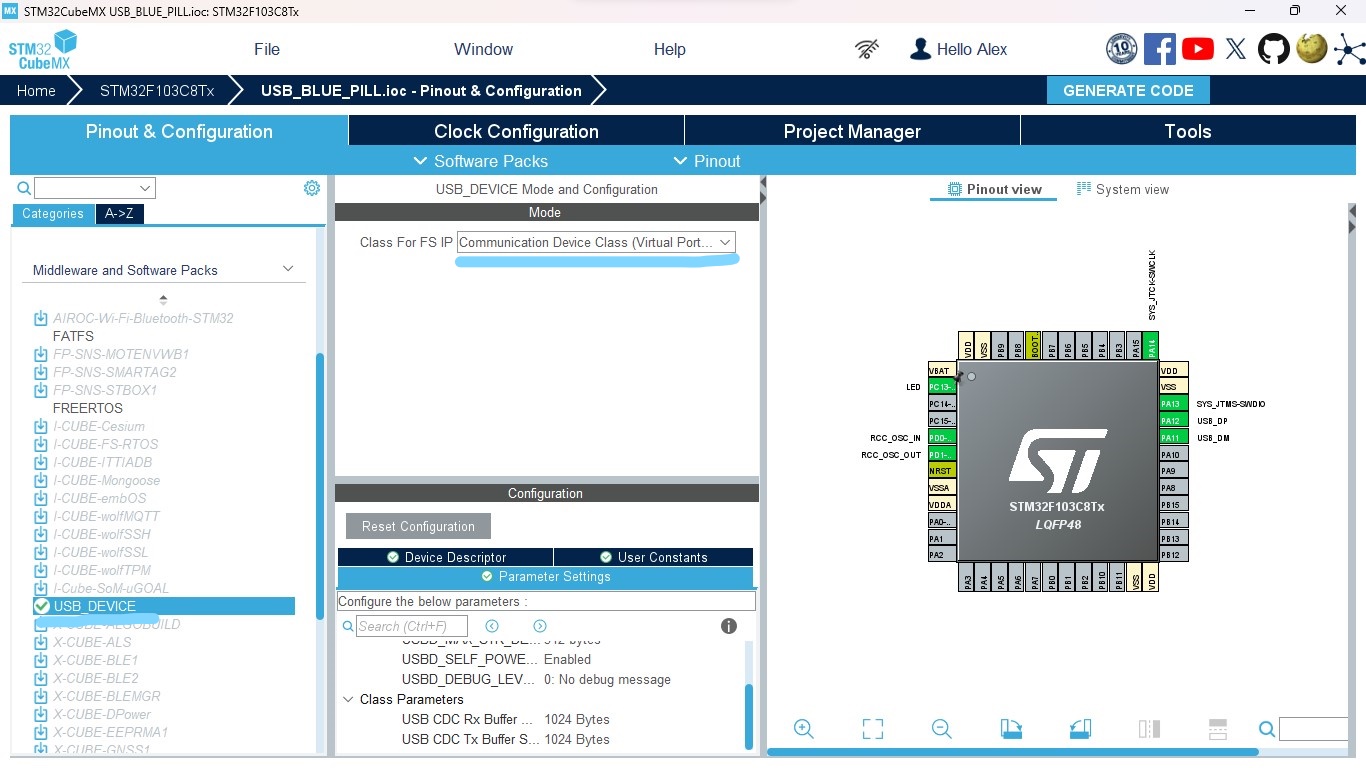Image resolution: width=1366 pixels, height=768 pixels.
Task: Click the PA13 pin on the chip
Action: [1173, 404]
